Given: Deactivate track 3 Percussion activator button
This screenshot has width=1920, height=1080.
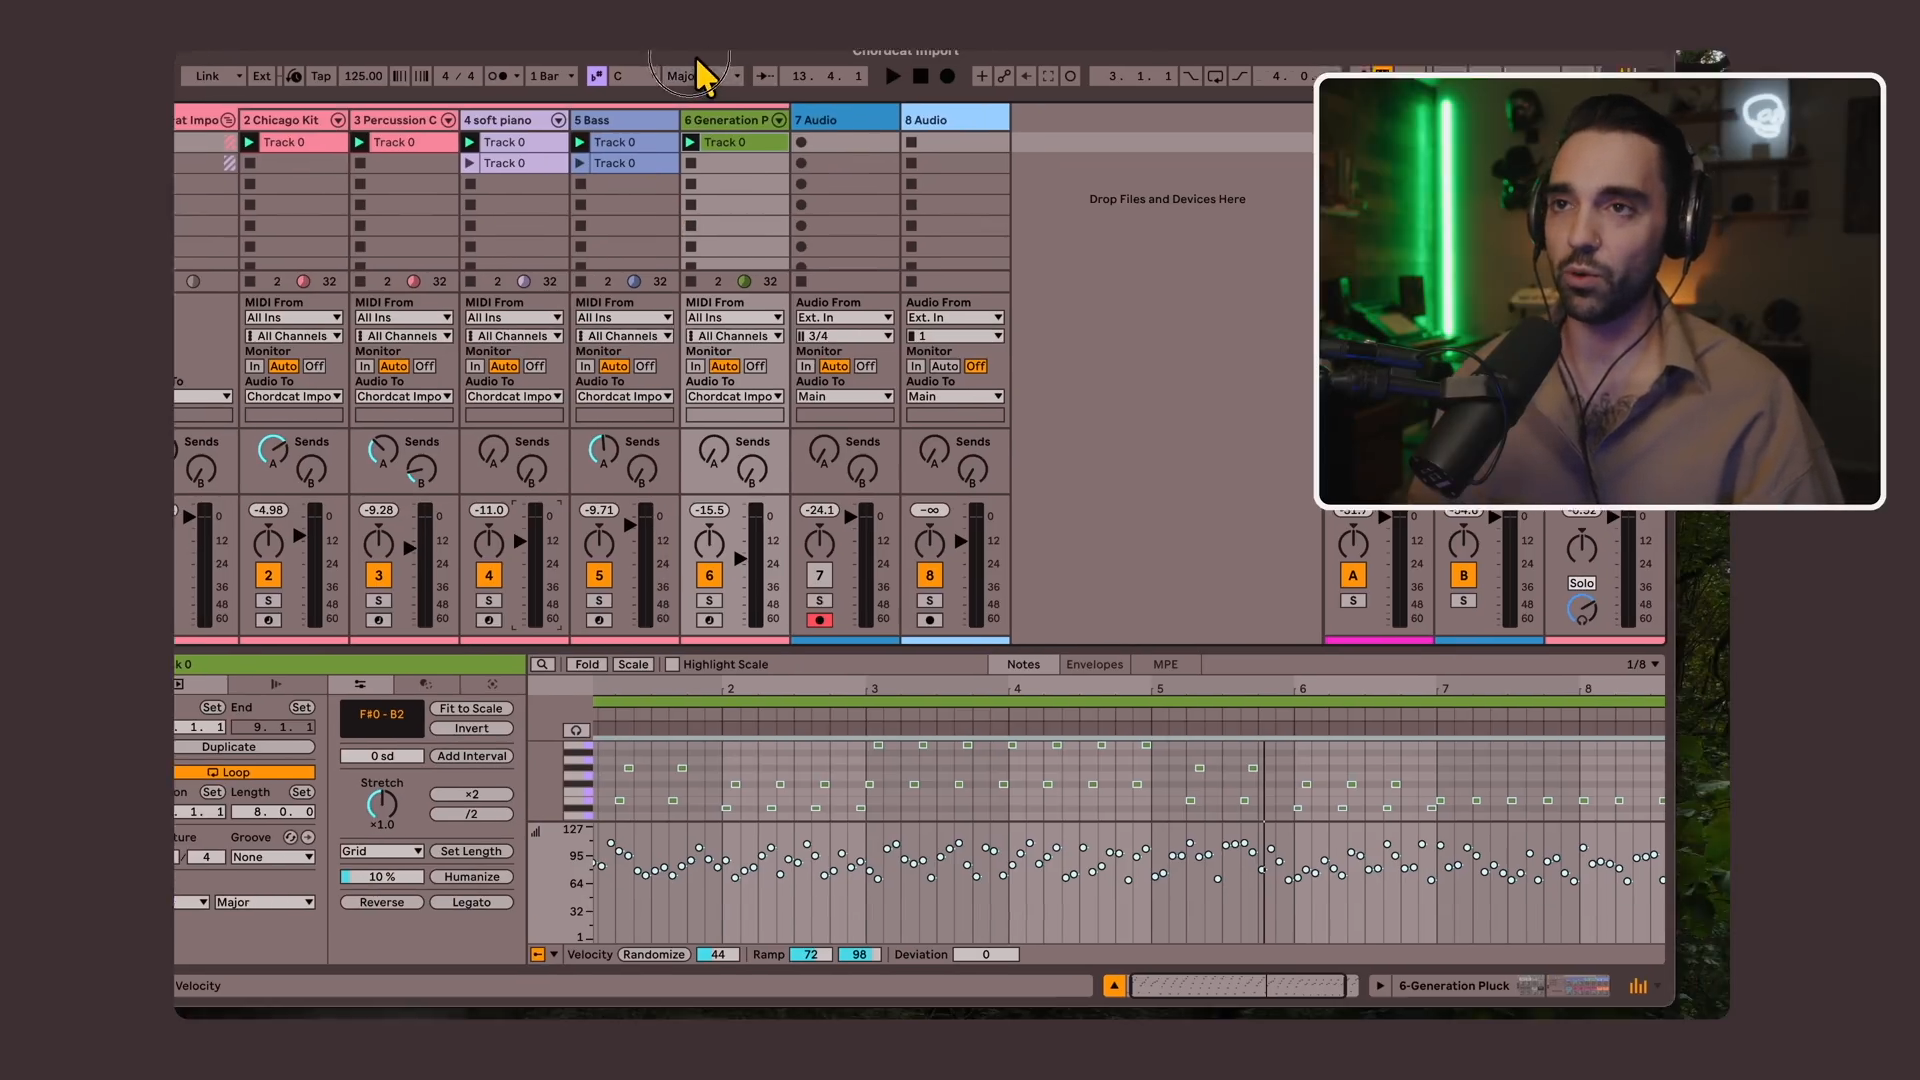Looking at the screenshot, I should (378, 575).
